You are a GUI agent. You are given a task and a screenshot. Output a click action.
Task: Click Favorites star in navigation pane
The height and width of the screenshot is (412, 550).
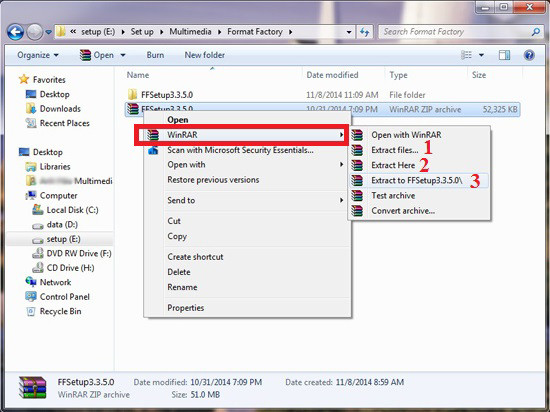click(24, 80)
